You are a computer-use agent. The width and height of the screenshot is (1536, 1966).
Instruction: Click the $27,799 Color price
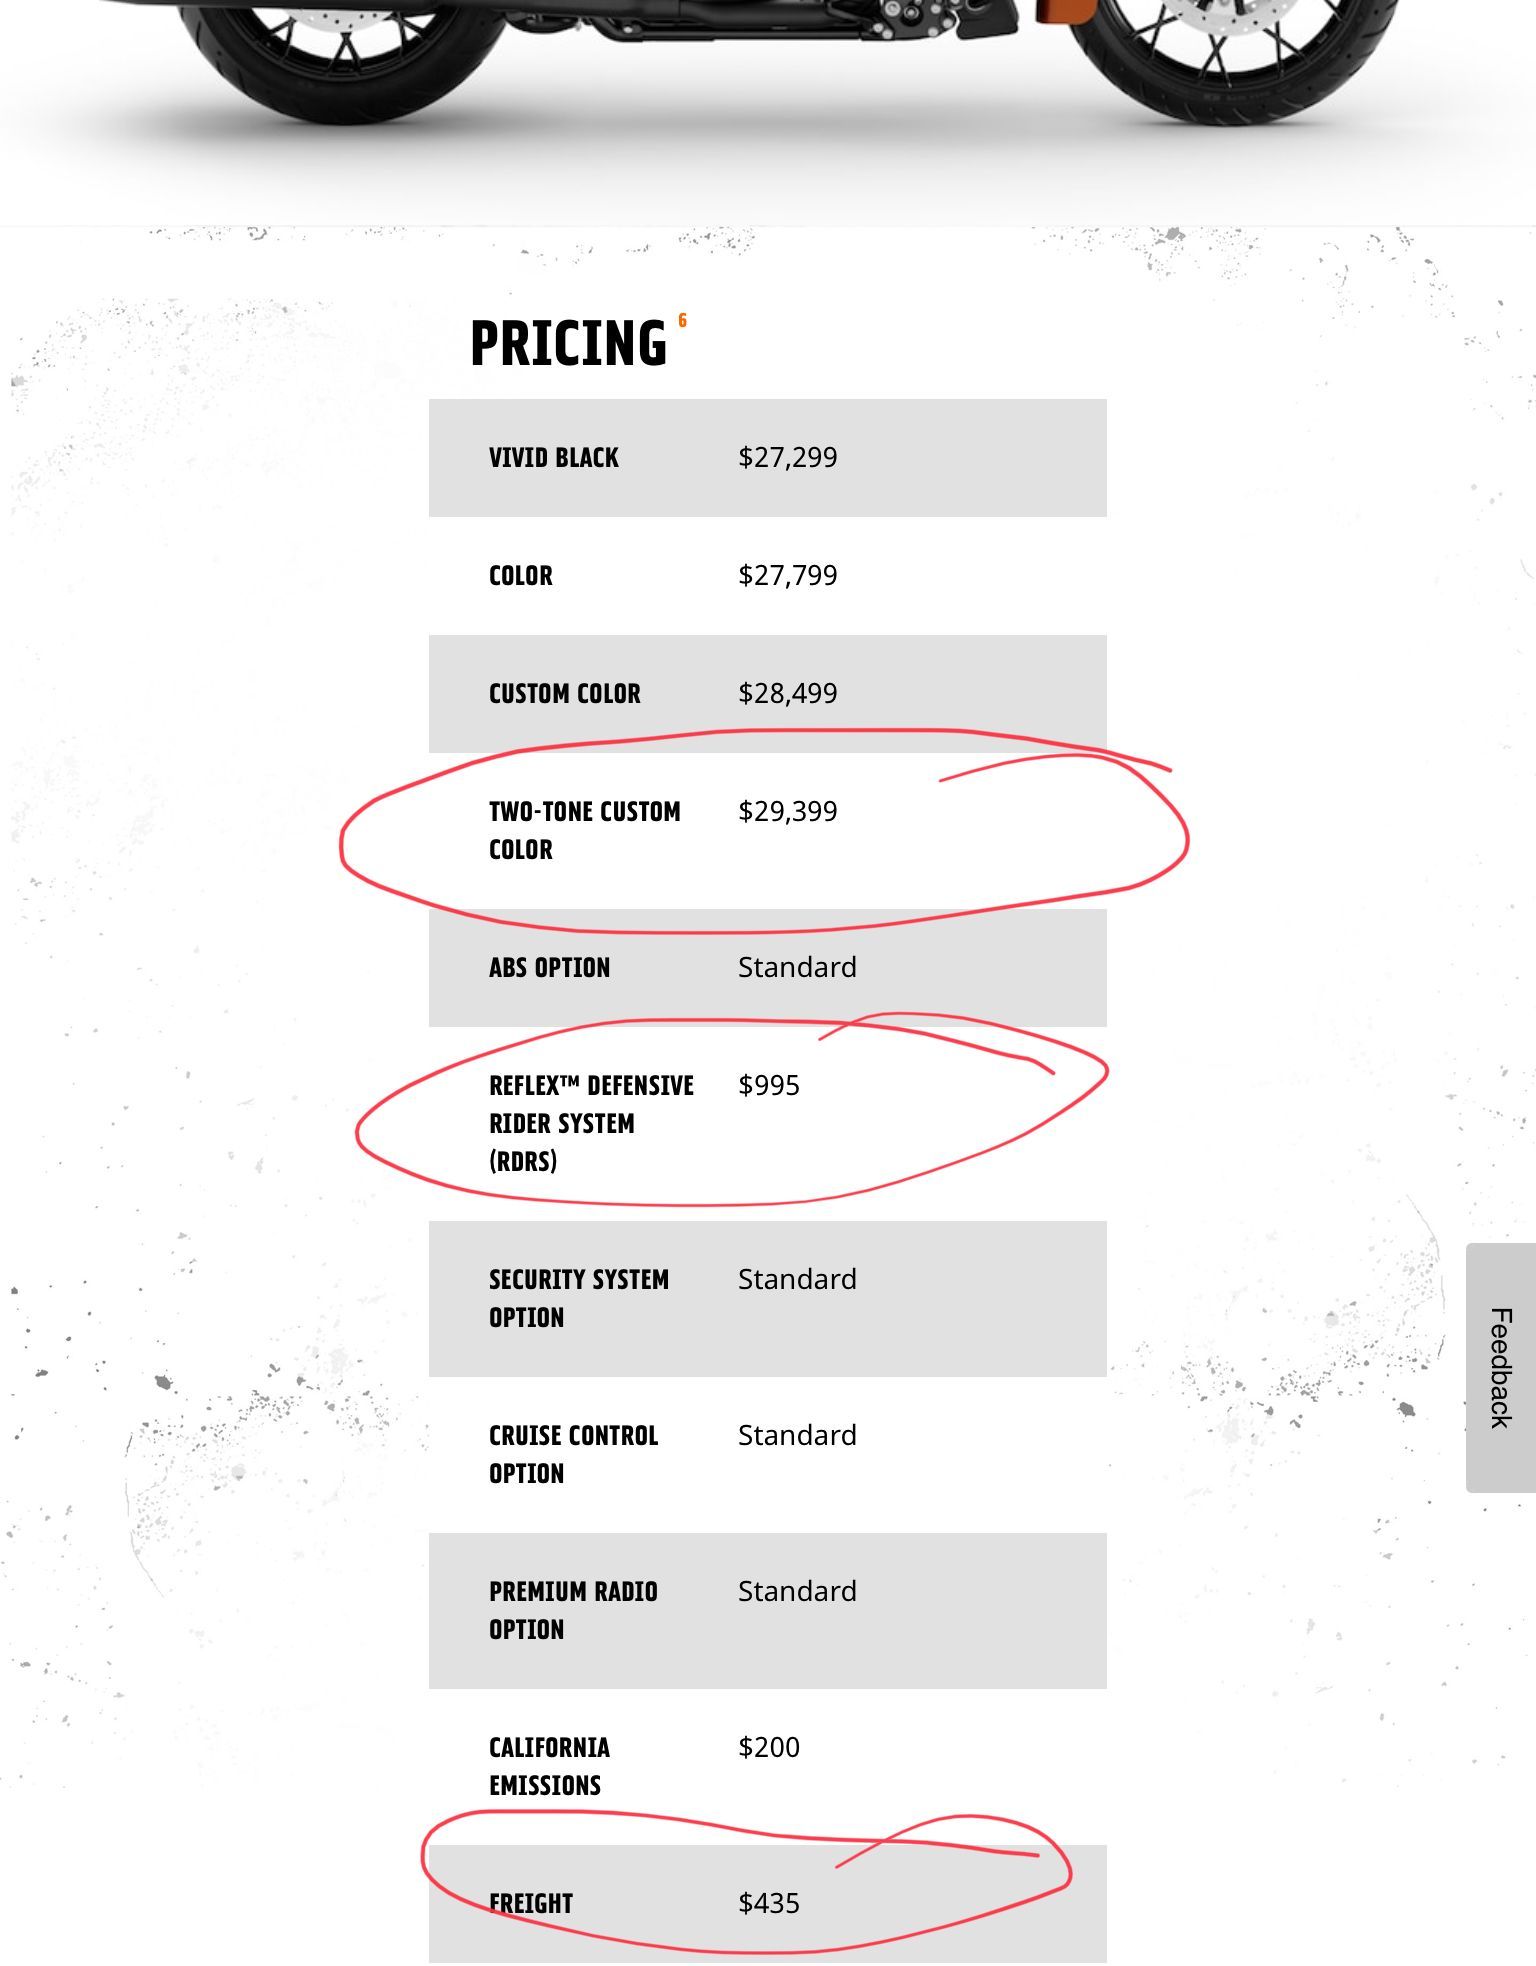pos(787,575)
